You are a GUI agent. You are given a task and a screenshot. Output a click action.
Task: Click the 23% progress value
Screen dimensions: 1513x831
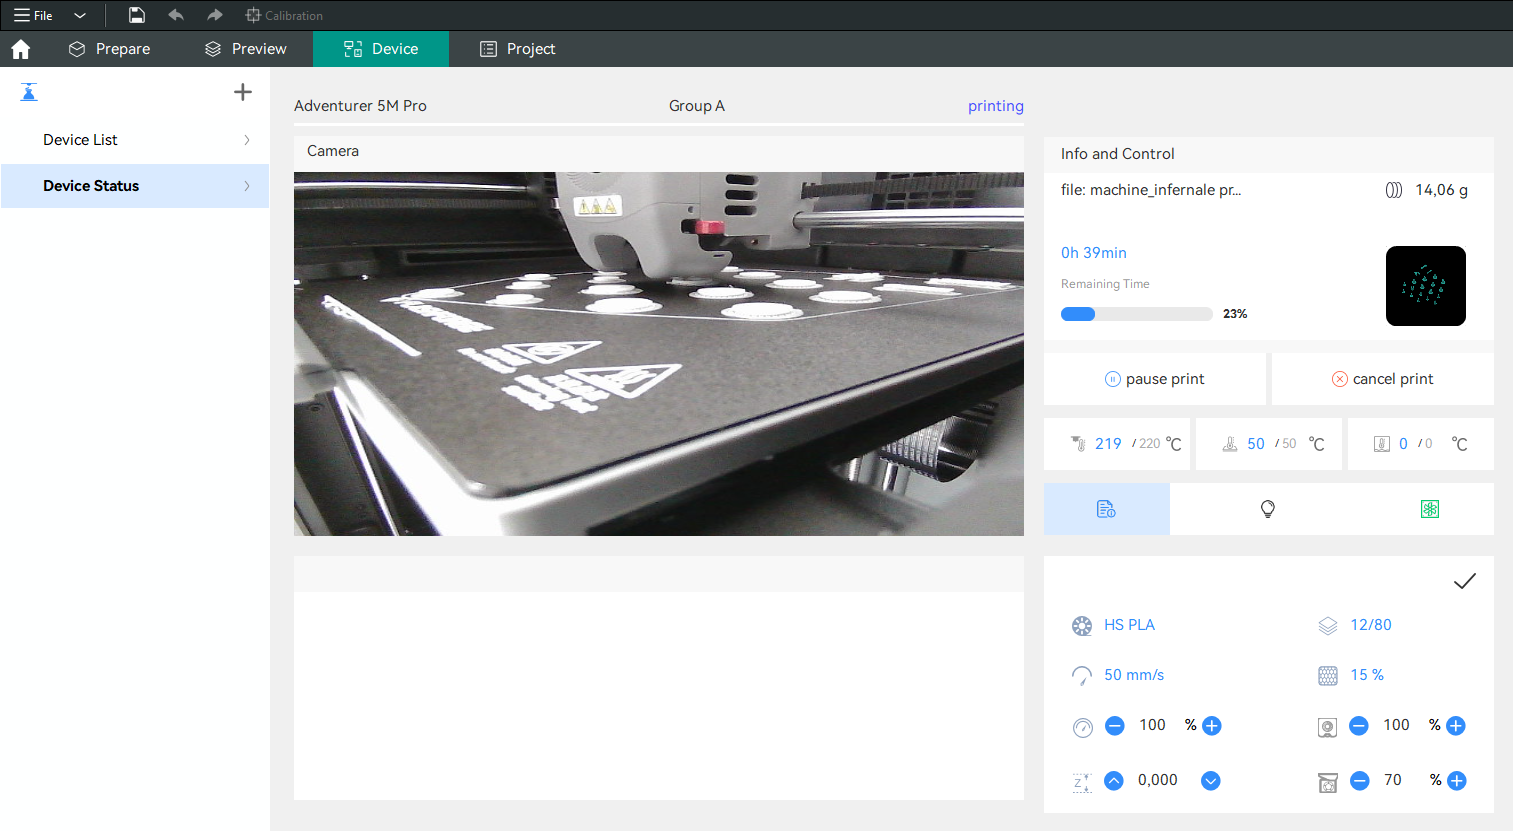[1235, 314]
